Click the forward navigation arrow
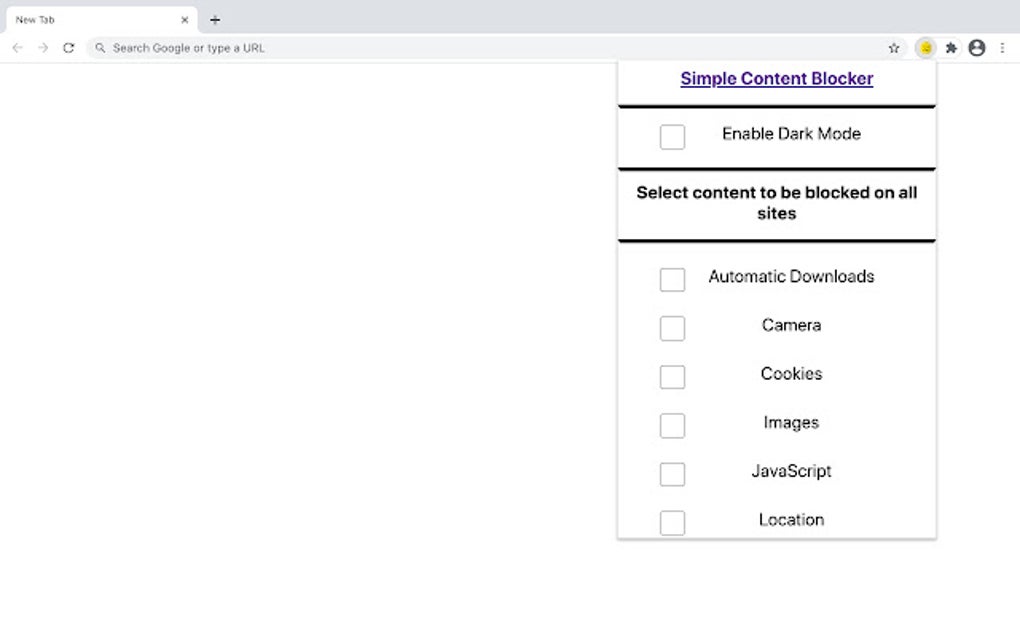The image size is (1020, 638). (x=42, y=47)
